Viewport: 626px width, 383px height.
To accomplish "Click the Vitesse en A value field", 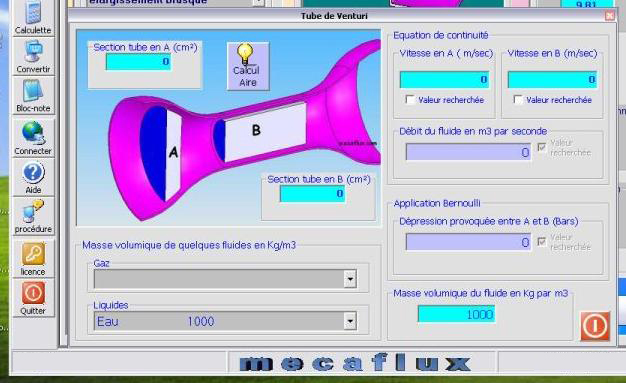I will tap(444, 79).
